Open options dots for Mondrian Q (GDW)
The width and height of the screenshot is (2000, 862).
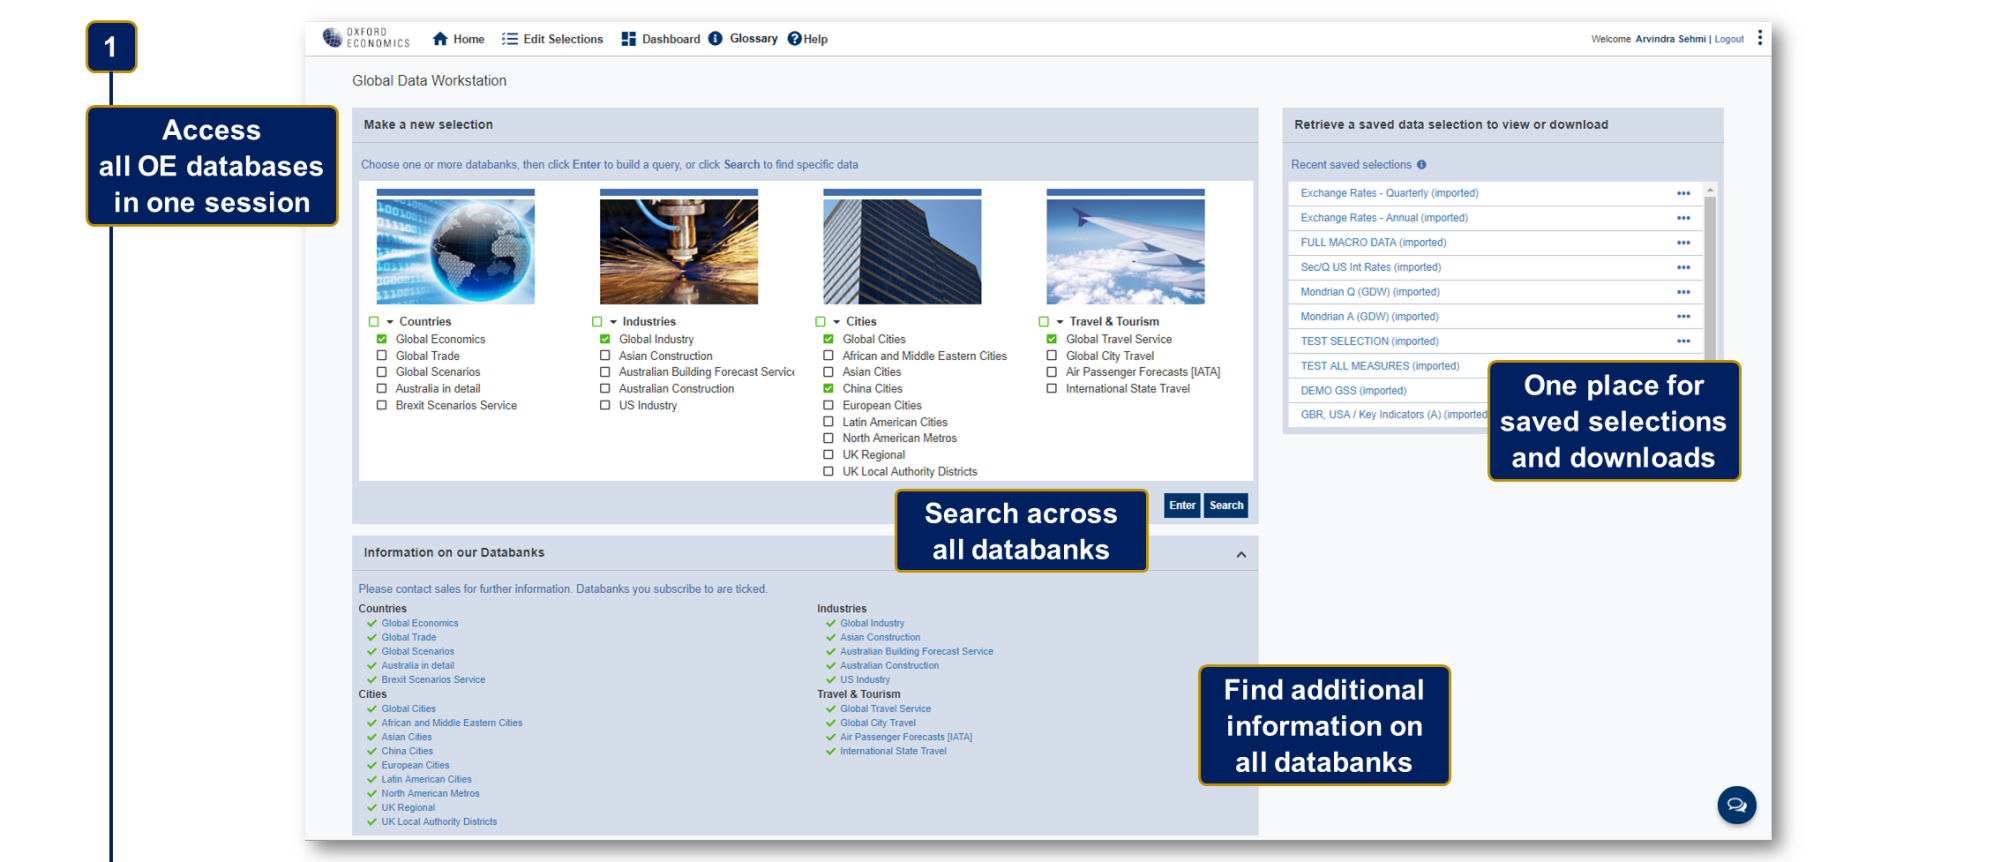click(x=1684, y=292)
